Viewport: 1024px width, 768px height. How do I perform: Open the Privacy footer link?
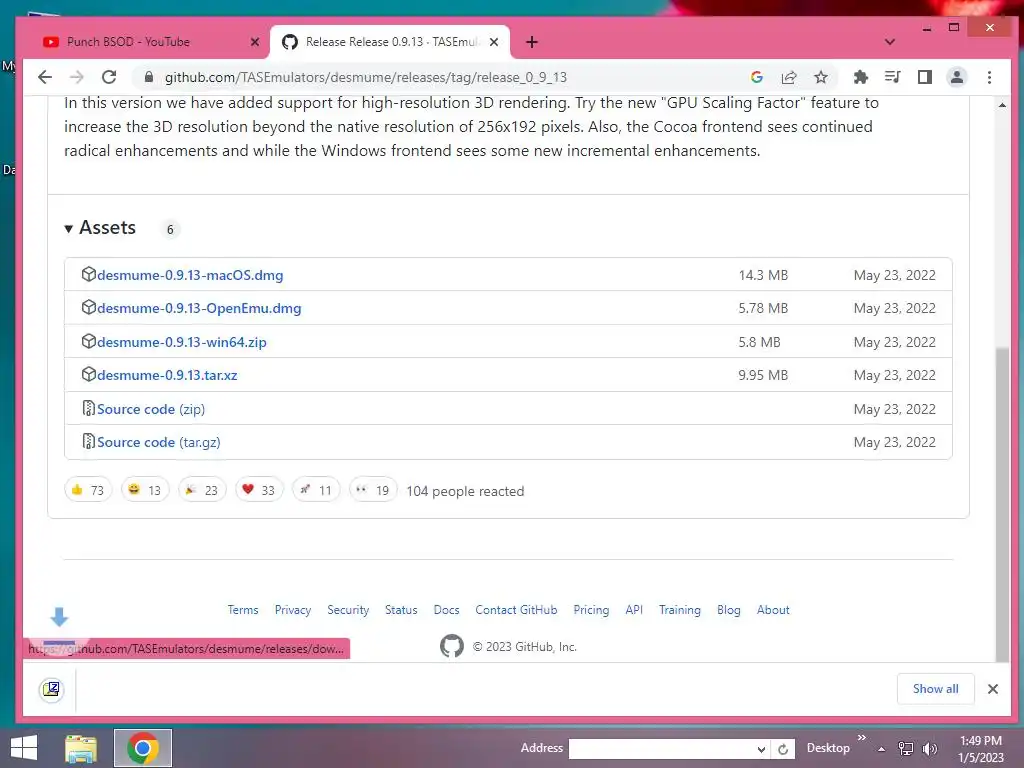(293, 610)
